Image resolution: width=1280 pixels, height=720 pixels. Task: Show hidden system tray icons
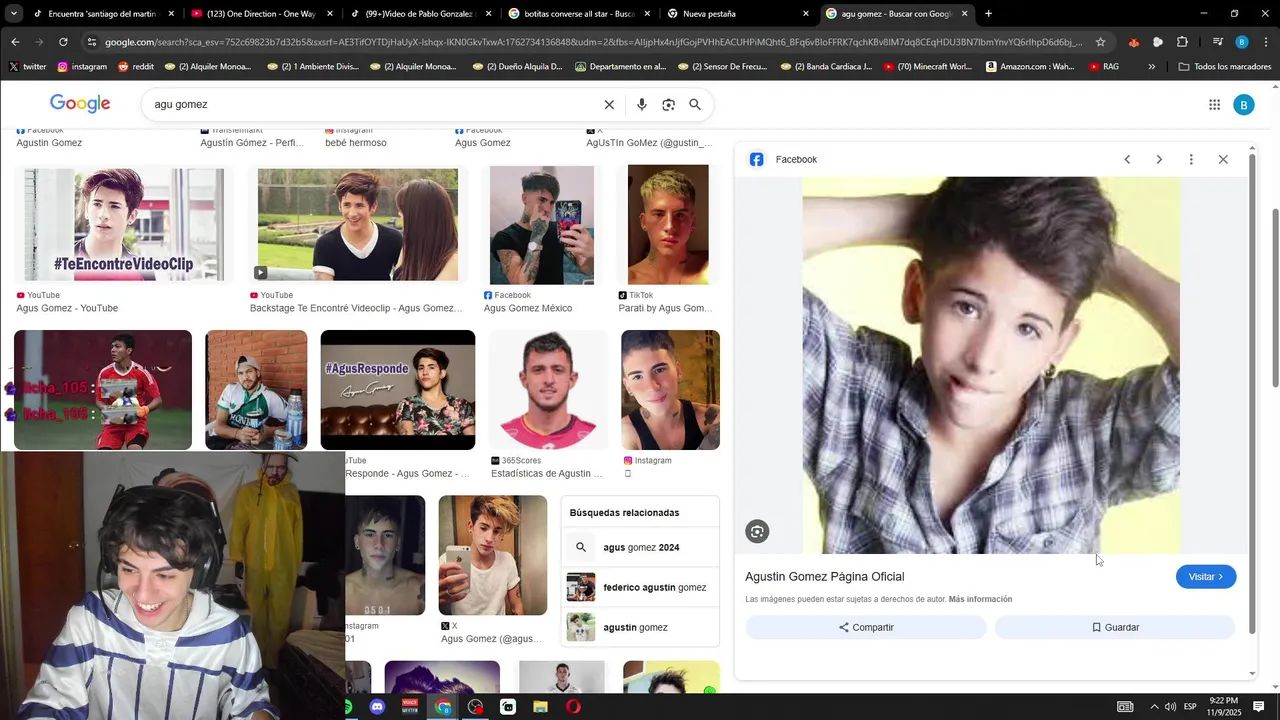(x=1154, y=707)
